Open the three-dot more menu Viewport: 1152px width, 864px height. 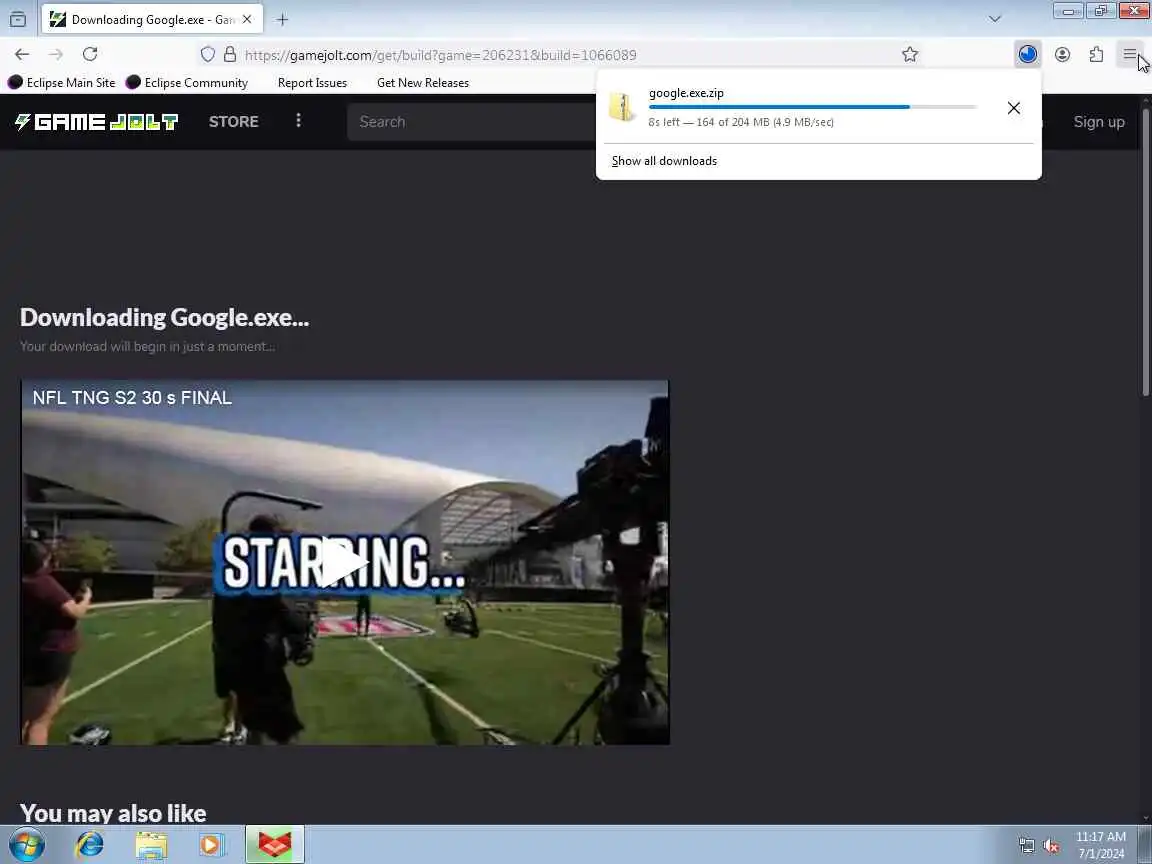click(298, 120)
